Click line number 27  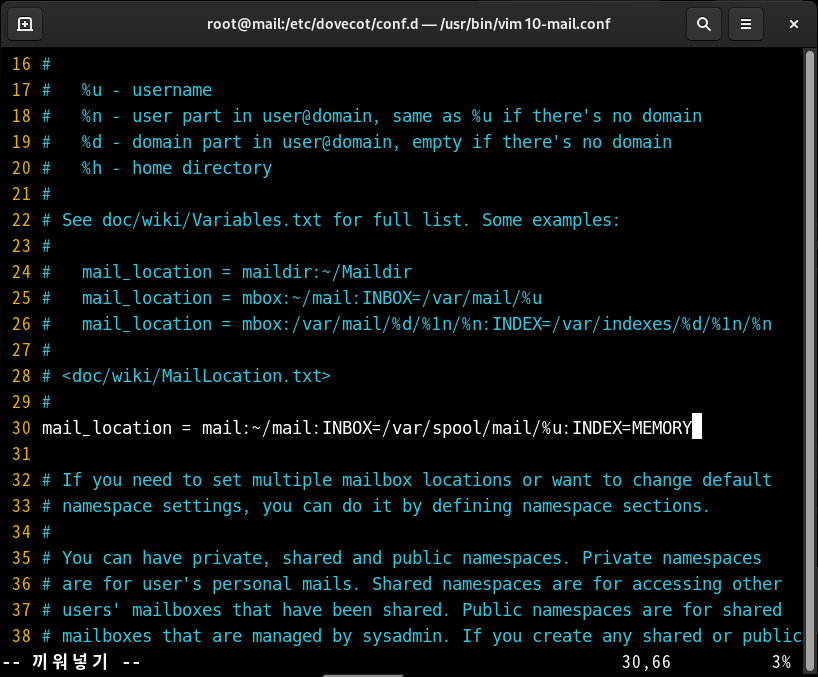pos(21,350)
